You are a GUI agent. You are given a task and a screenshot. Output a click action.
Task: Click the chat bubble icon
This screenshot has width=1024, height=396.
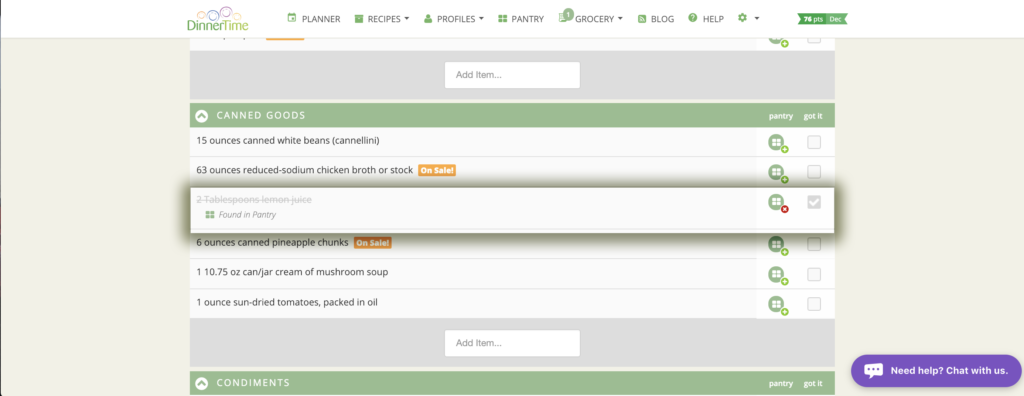point(874,371)
